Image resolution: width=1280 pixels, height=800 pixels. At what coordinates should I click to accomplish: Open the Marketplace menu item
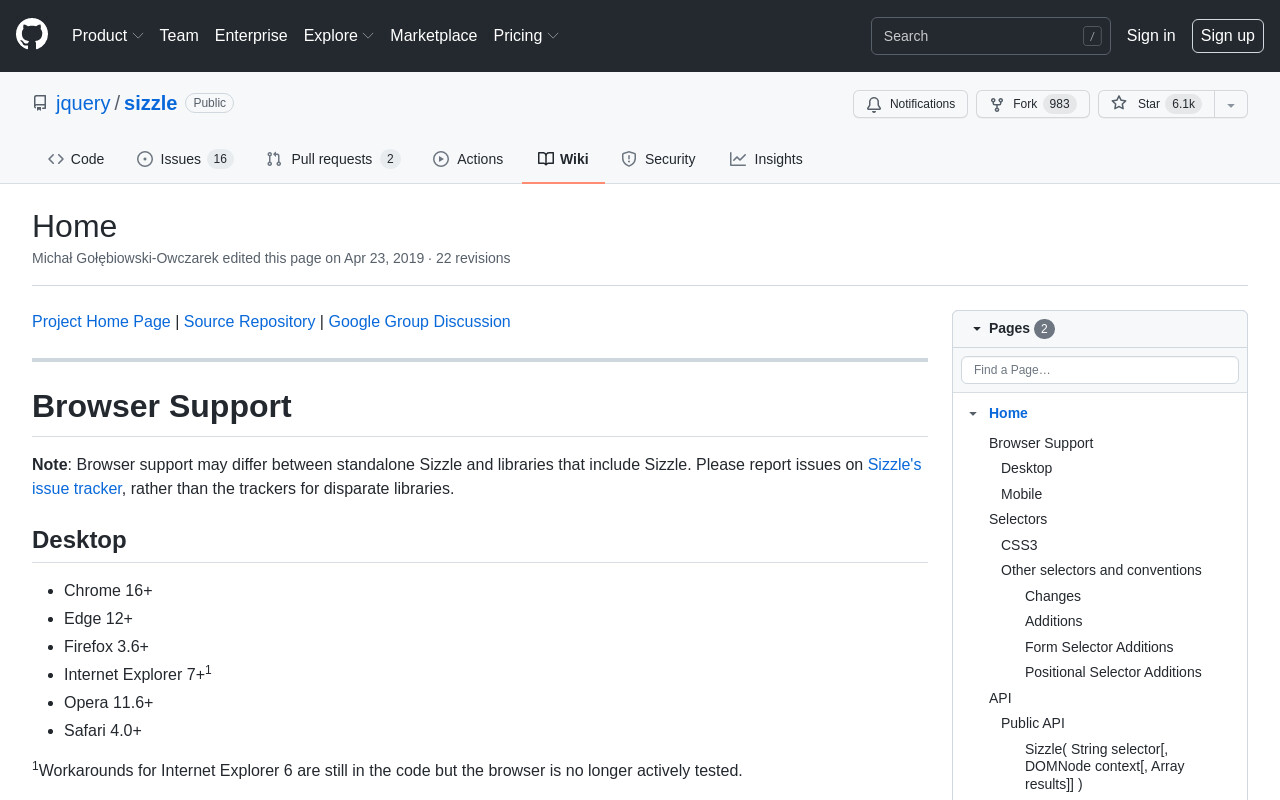tap(433, 36)
